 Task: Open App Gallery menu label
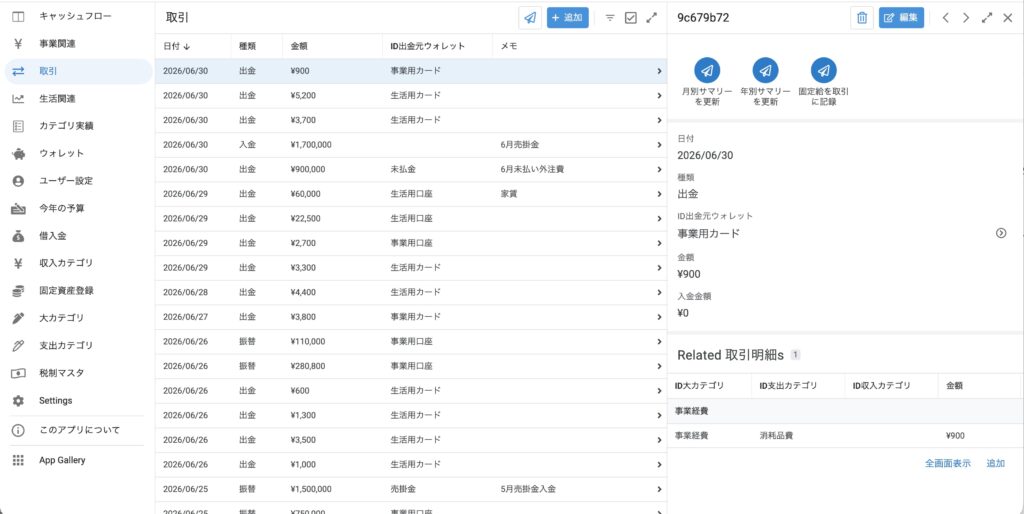tap(62, 460)
